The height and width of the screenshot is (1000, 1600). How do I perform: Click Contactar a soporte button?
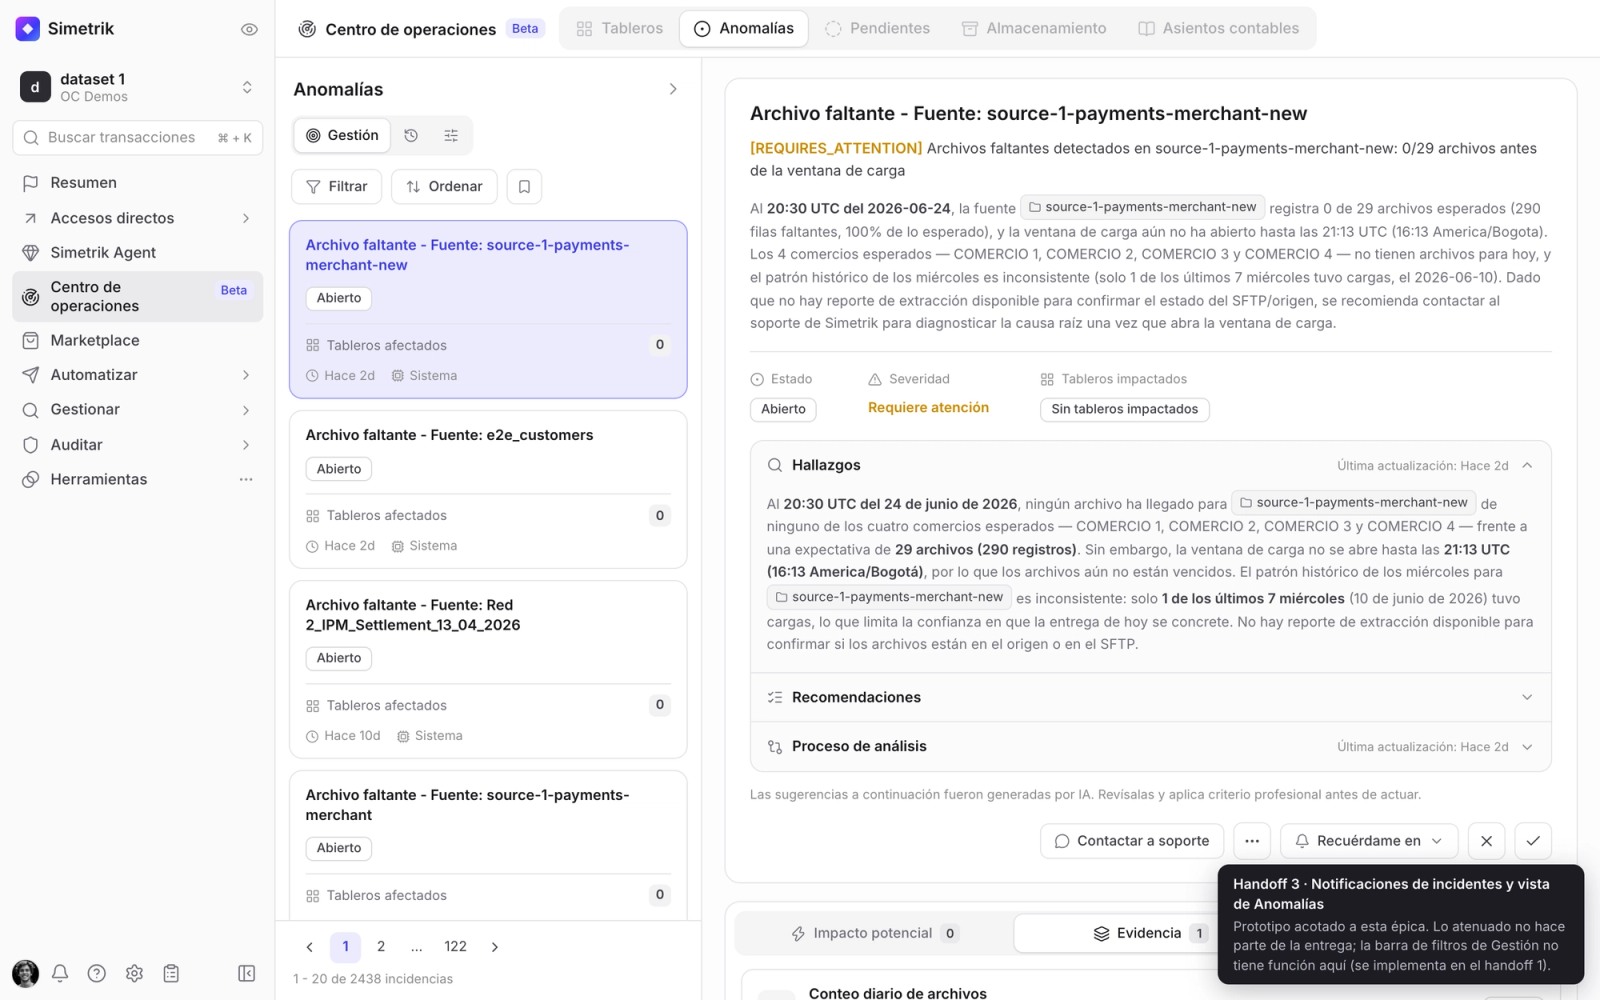[x=1132, y=841]
